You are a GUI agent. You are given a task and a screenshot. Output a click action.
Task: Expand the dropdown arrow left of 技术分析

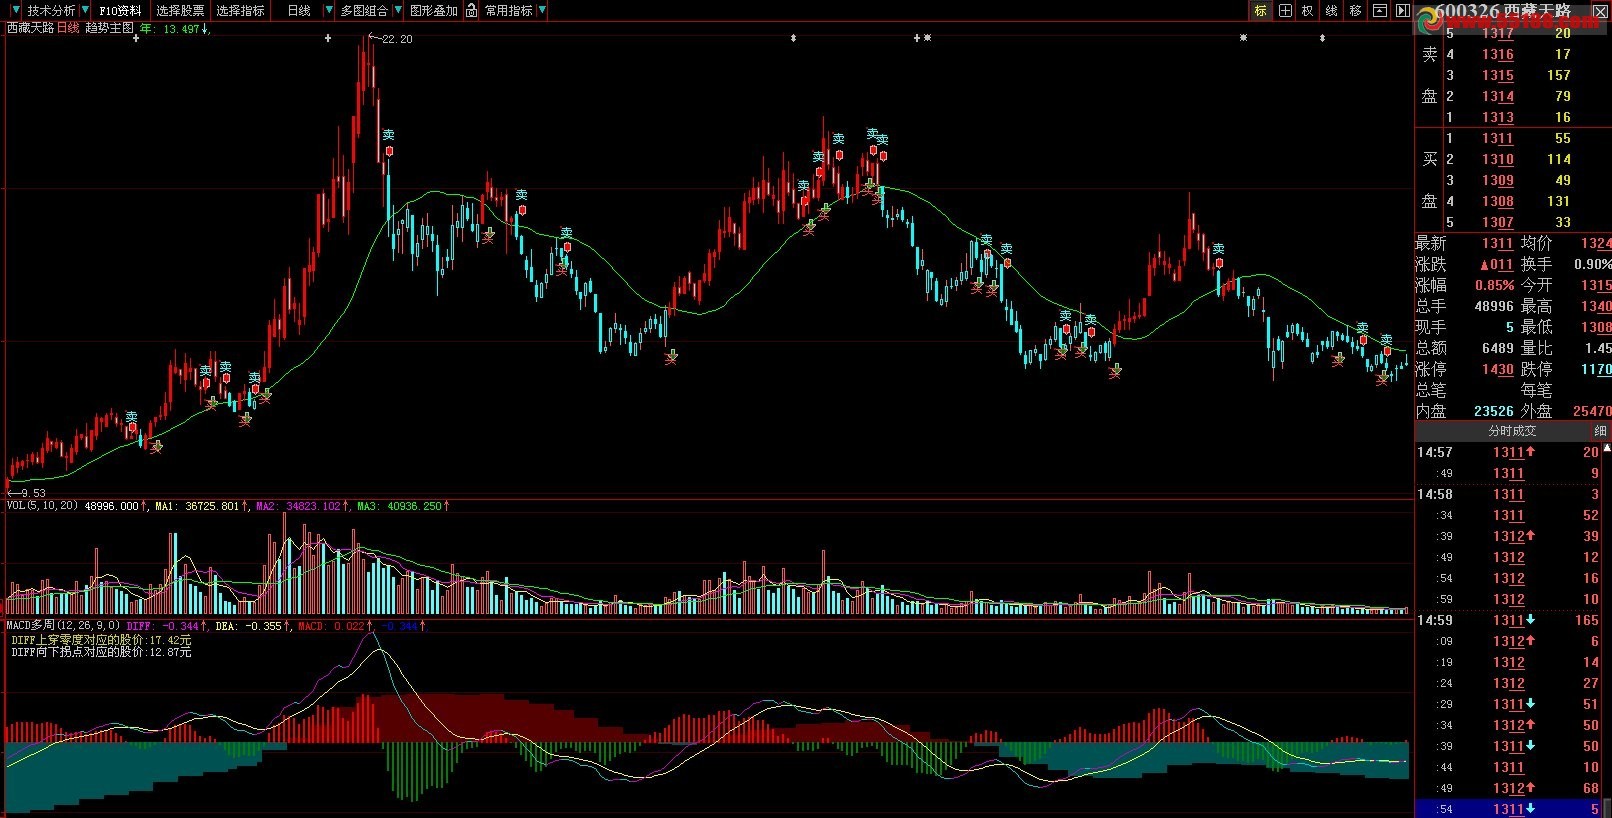17,10
